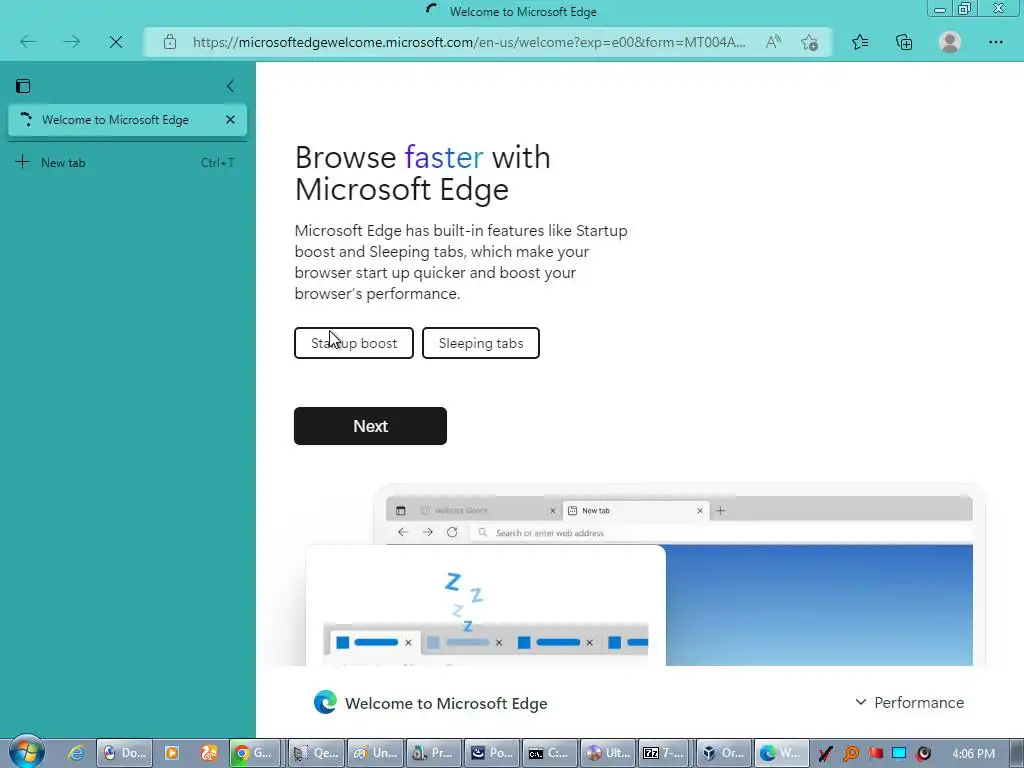Switch to the Qe... taskbar window

317,753
